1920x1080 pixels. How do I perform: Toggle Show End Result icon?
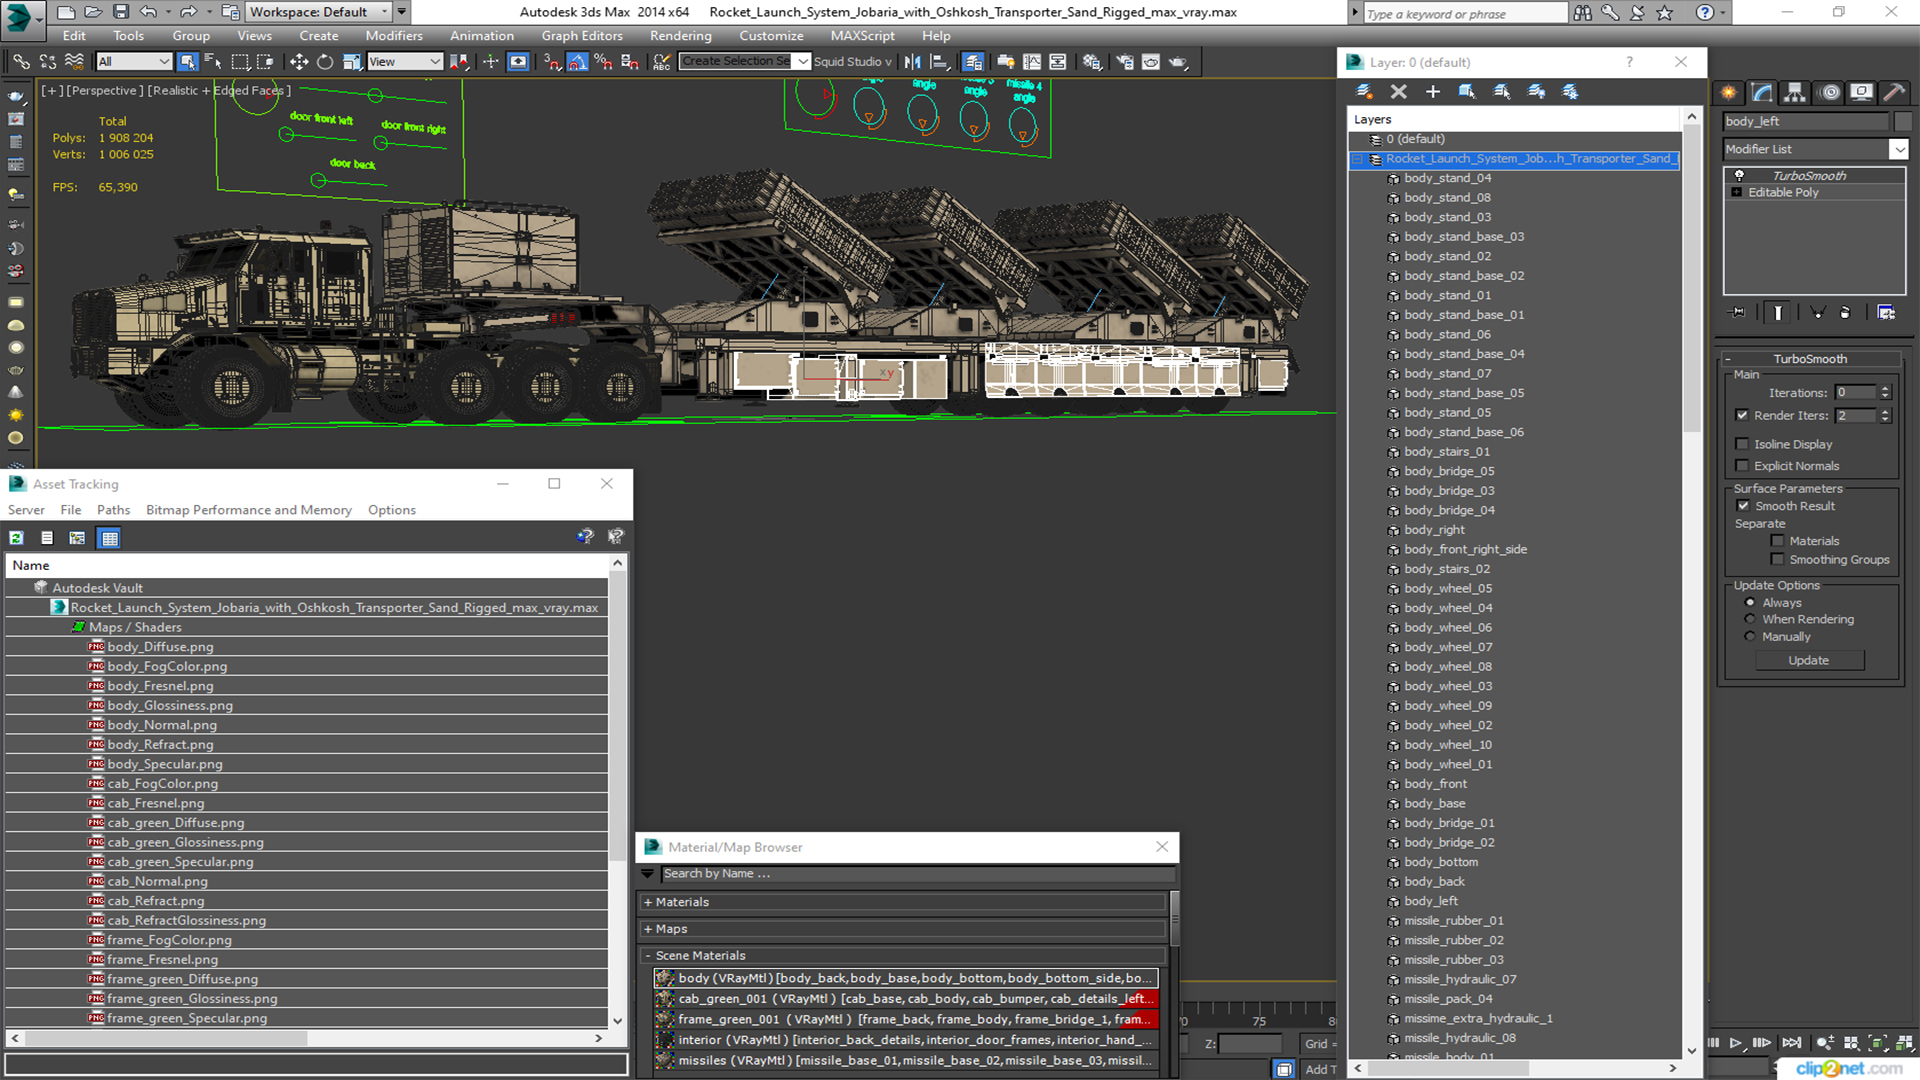click(1778, 312)
